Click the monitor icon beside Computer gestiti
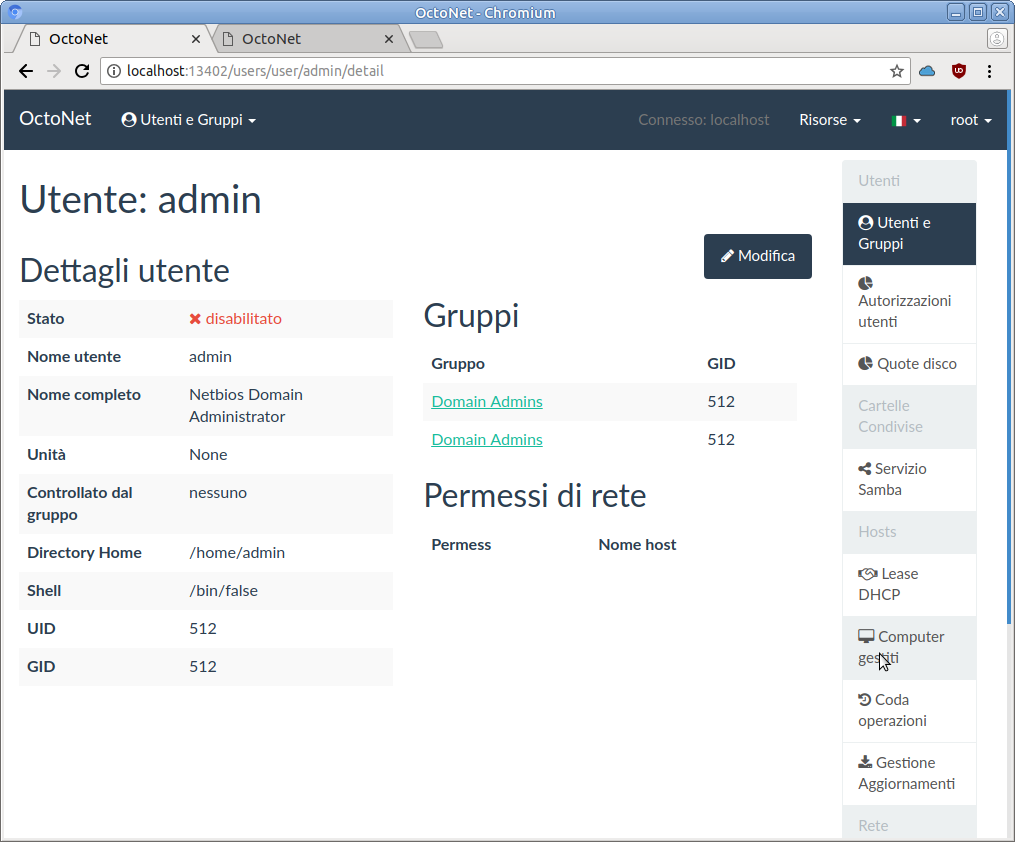Image resolution: width=1015 pixels, height=842 pixels. [866, 636]
